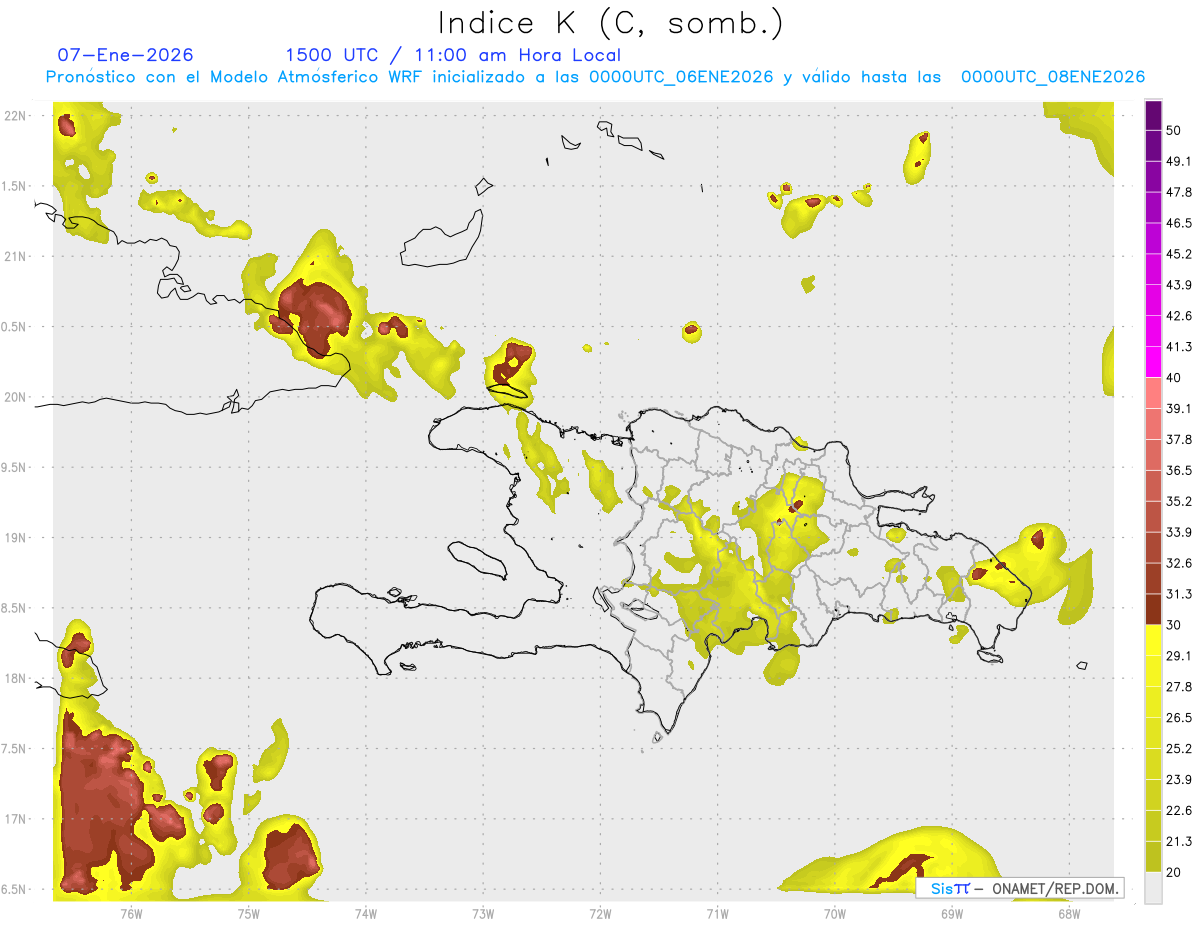Click the colorbar value '30'
This screenshot has height=927, width=1200.
pyautogui.click(x=1174, y=625)
